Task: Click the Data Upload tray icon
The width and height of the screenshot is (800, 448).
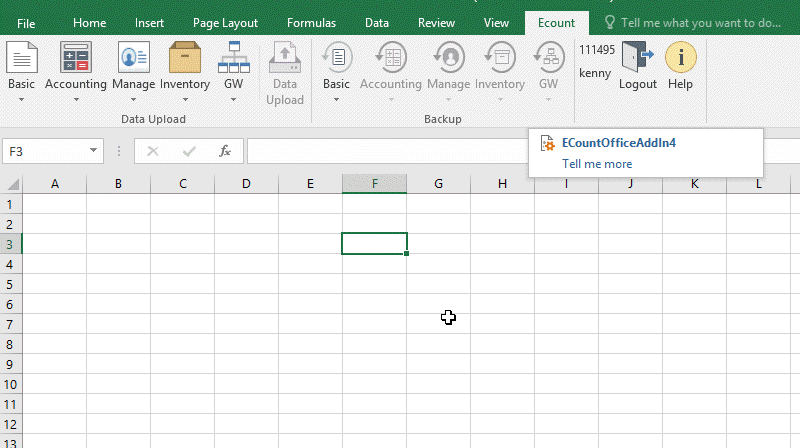Action: pyautogui.click(x=285, y=57)
